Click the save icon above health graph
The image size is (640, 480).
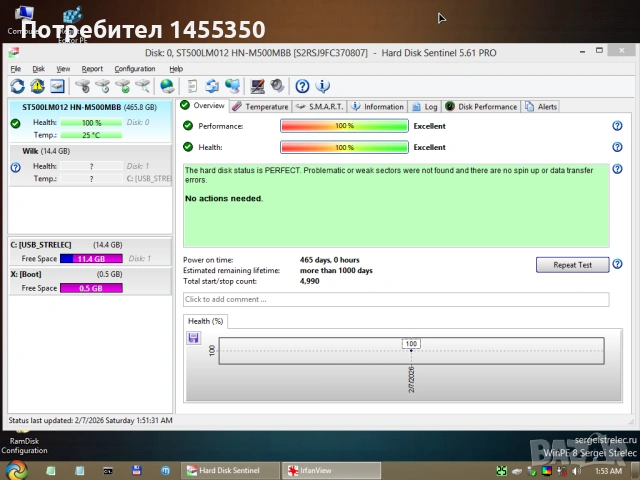pos(193,338)
